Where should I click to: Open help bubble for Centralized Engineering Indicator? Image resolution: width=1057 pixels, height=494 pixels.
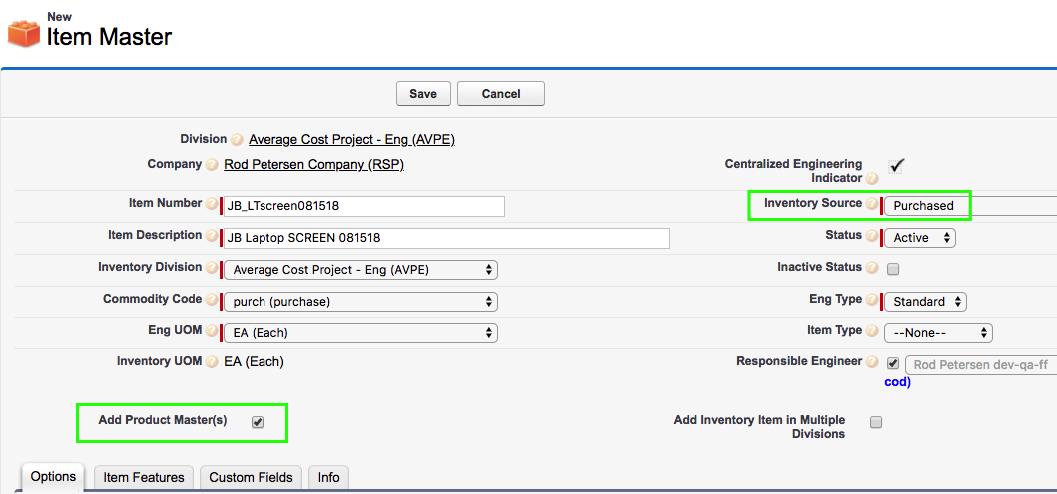872,179
